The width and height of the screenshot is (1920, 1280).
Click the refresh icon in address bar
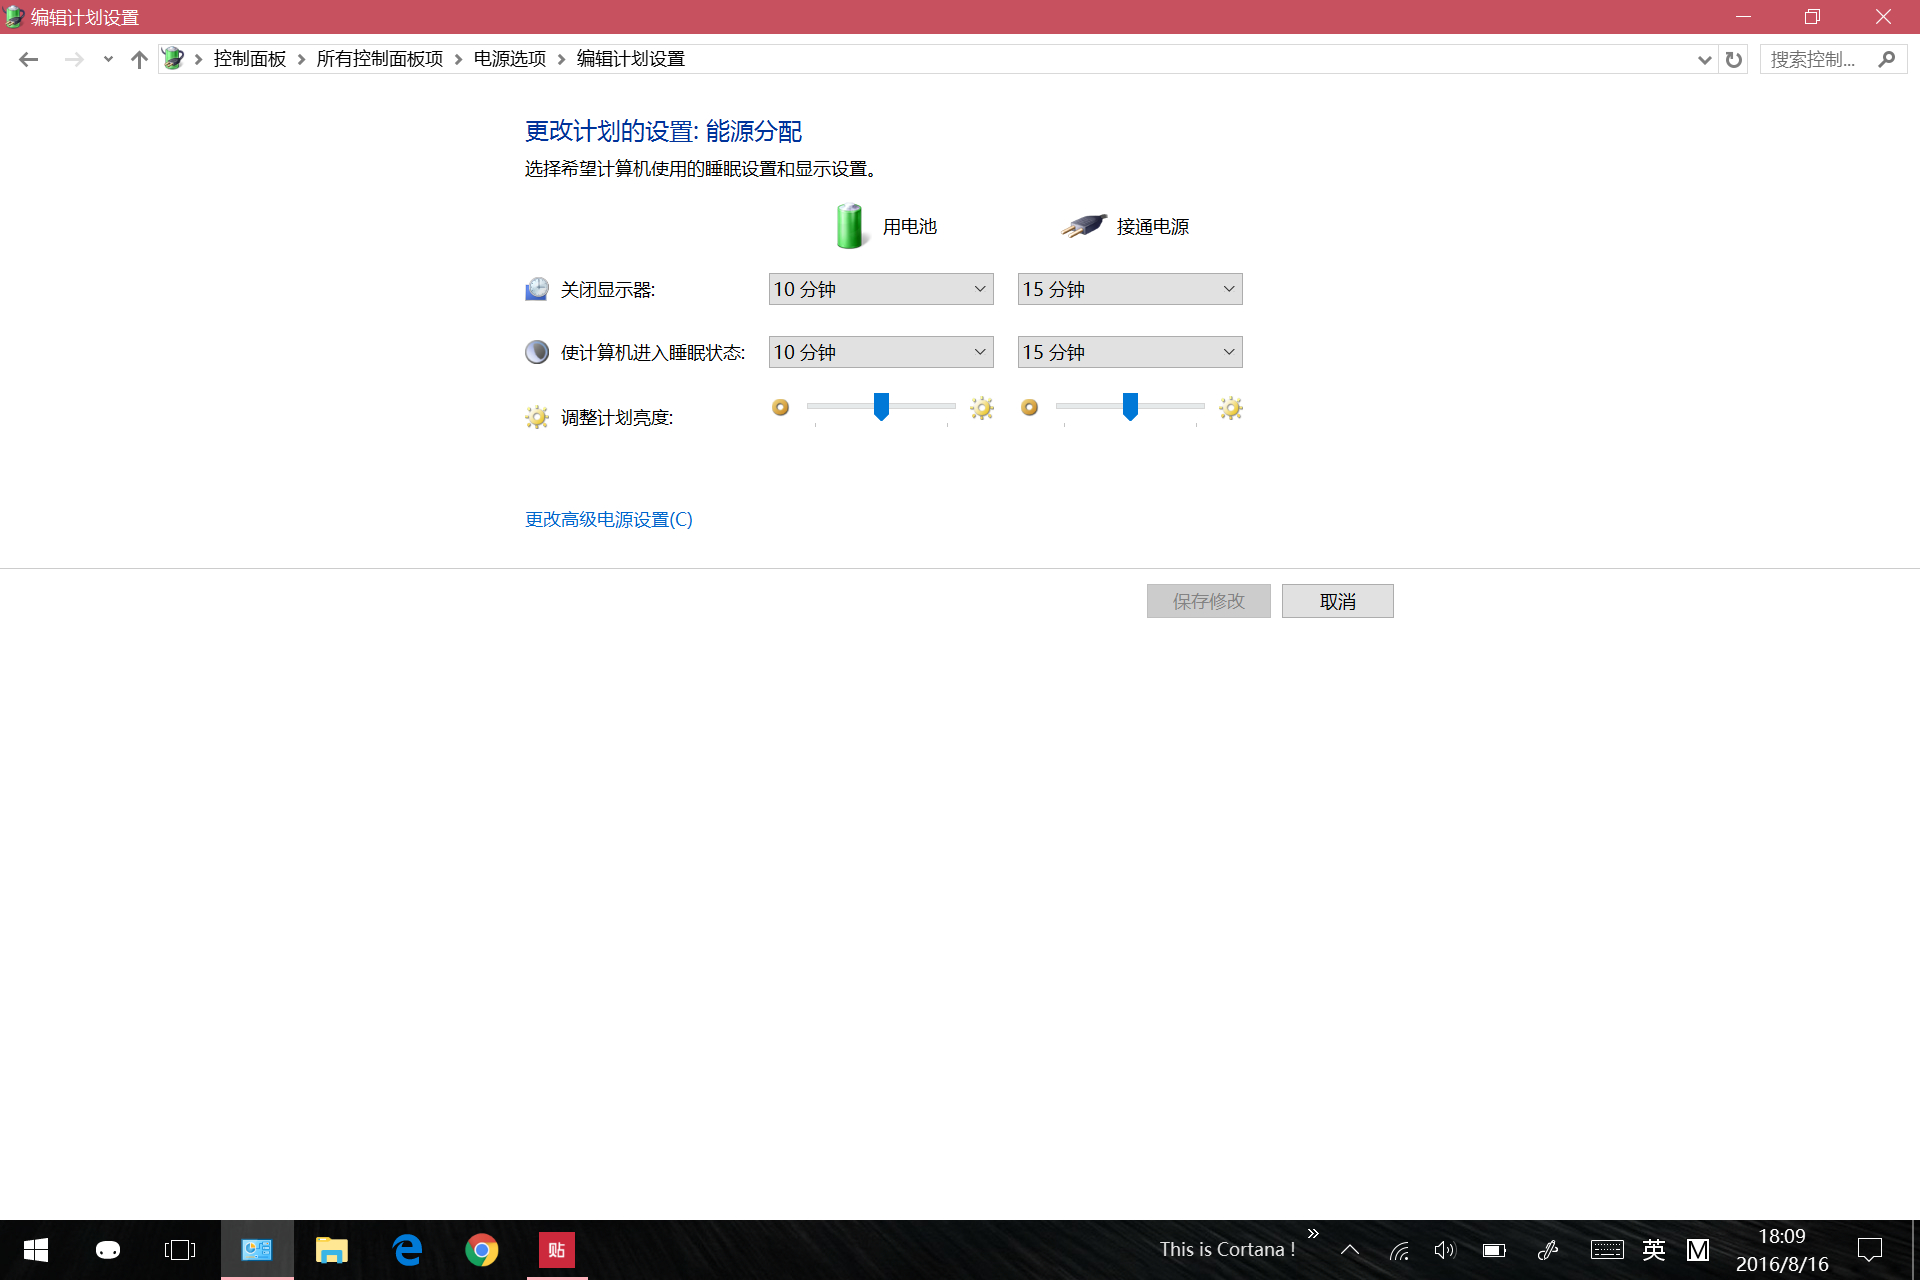(1734, 59)
